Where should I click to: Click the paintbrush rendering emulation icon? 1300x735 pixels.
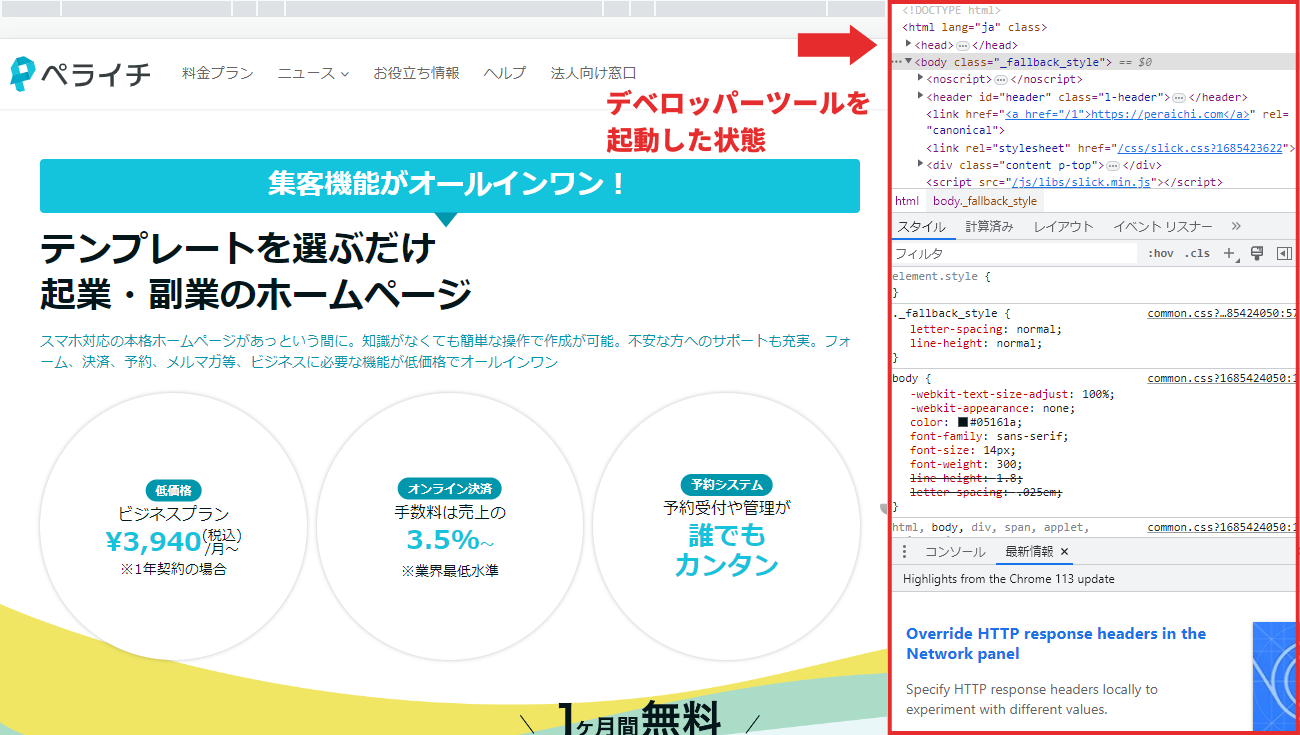1258,254
